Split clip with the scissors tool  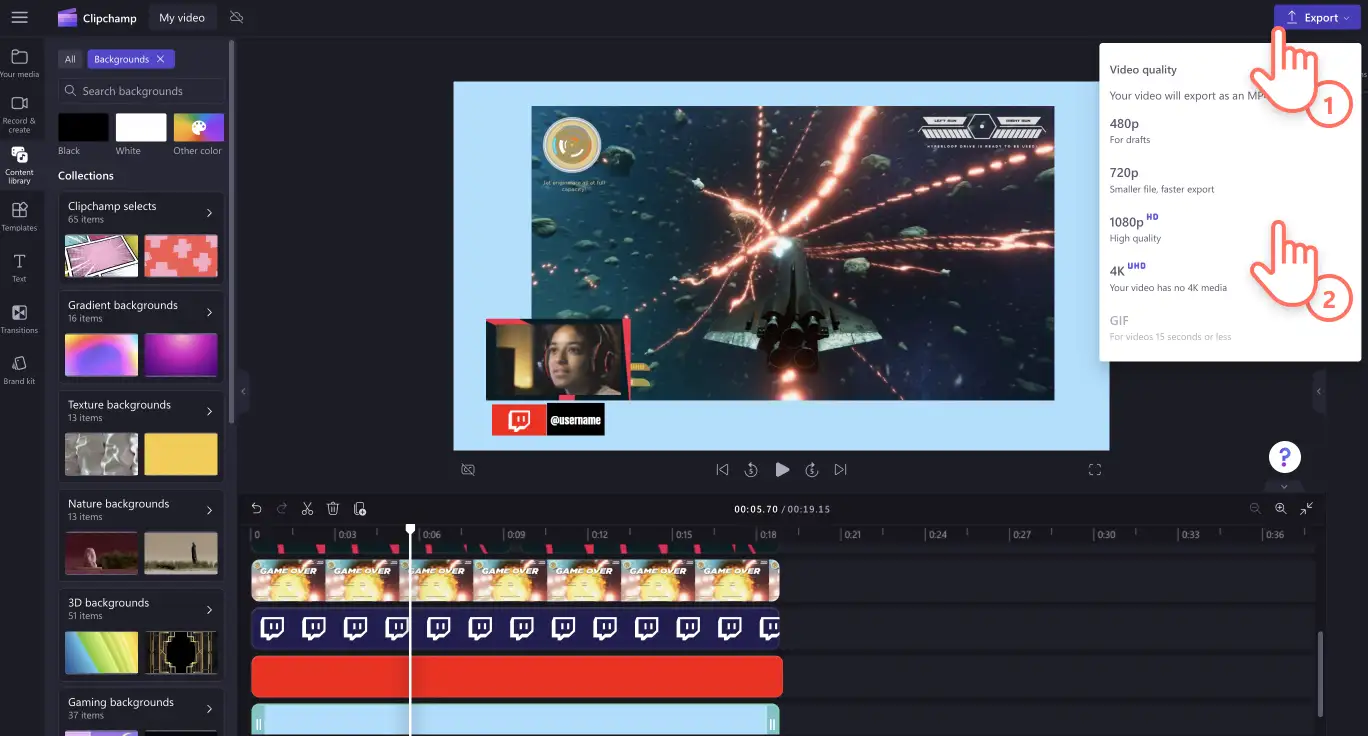[308, 508]
